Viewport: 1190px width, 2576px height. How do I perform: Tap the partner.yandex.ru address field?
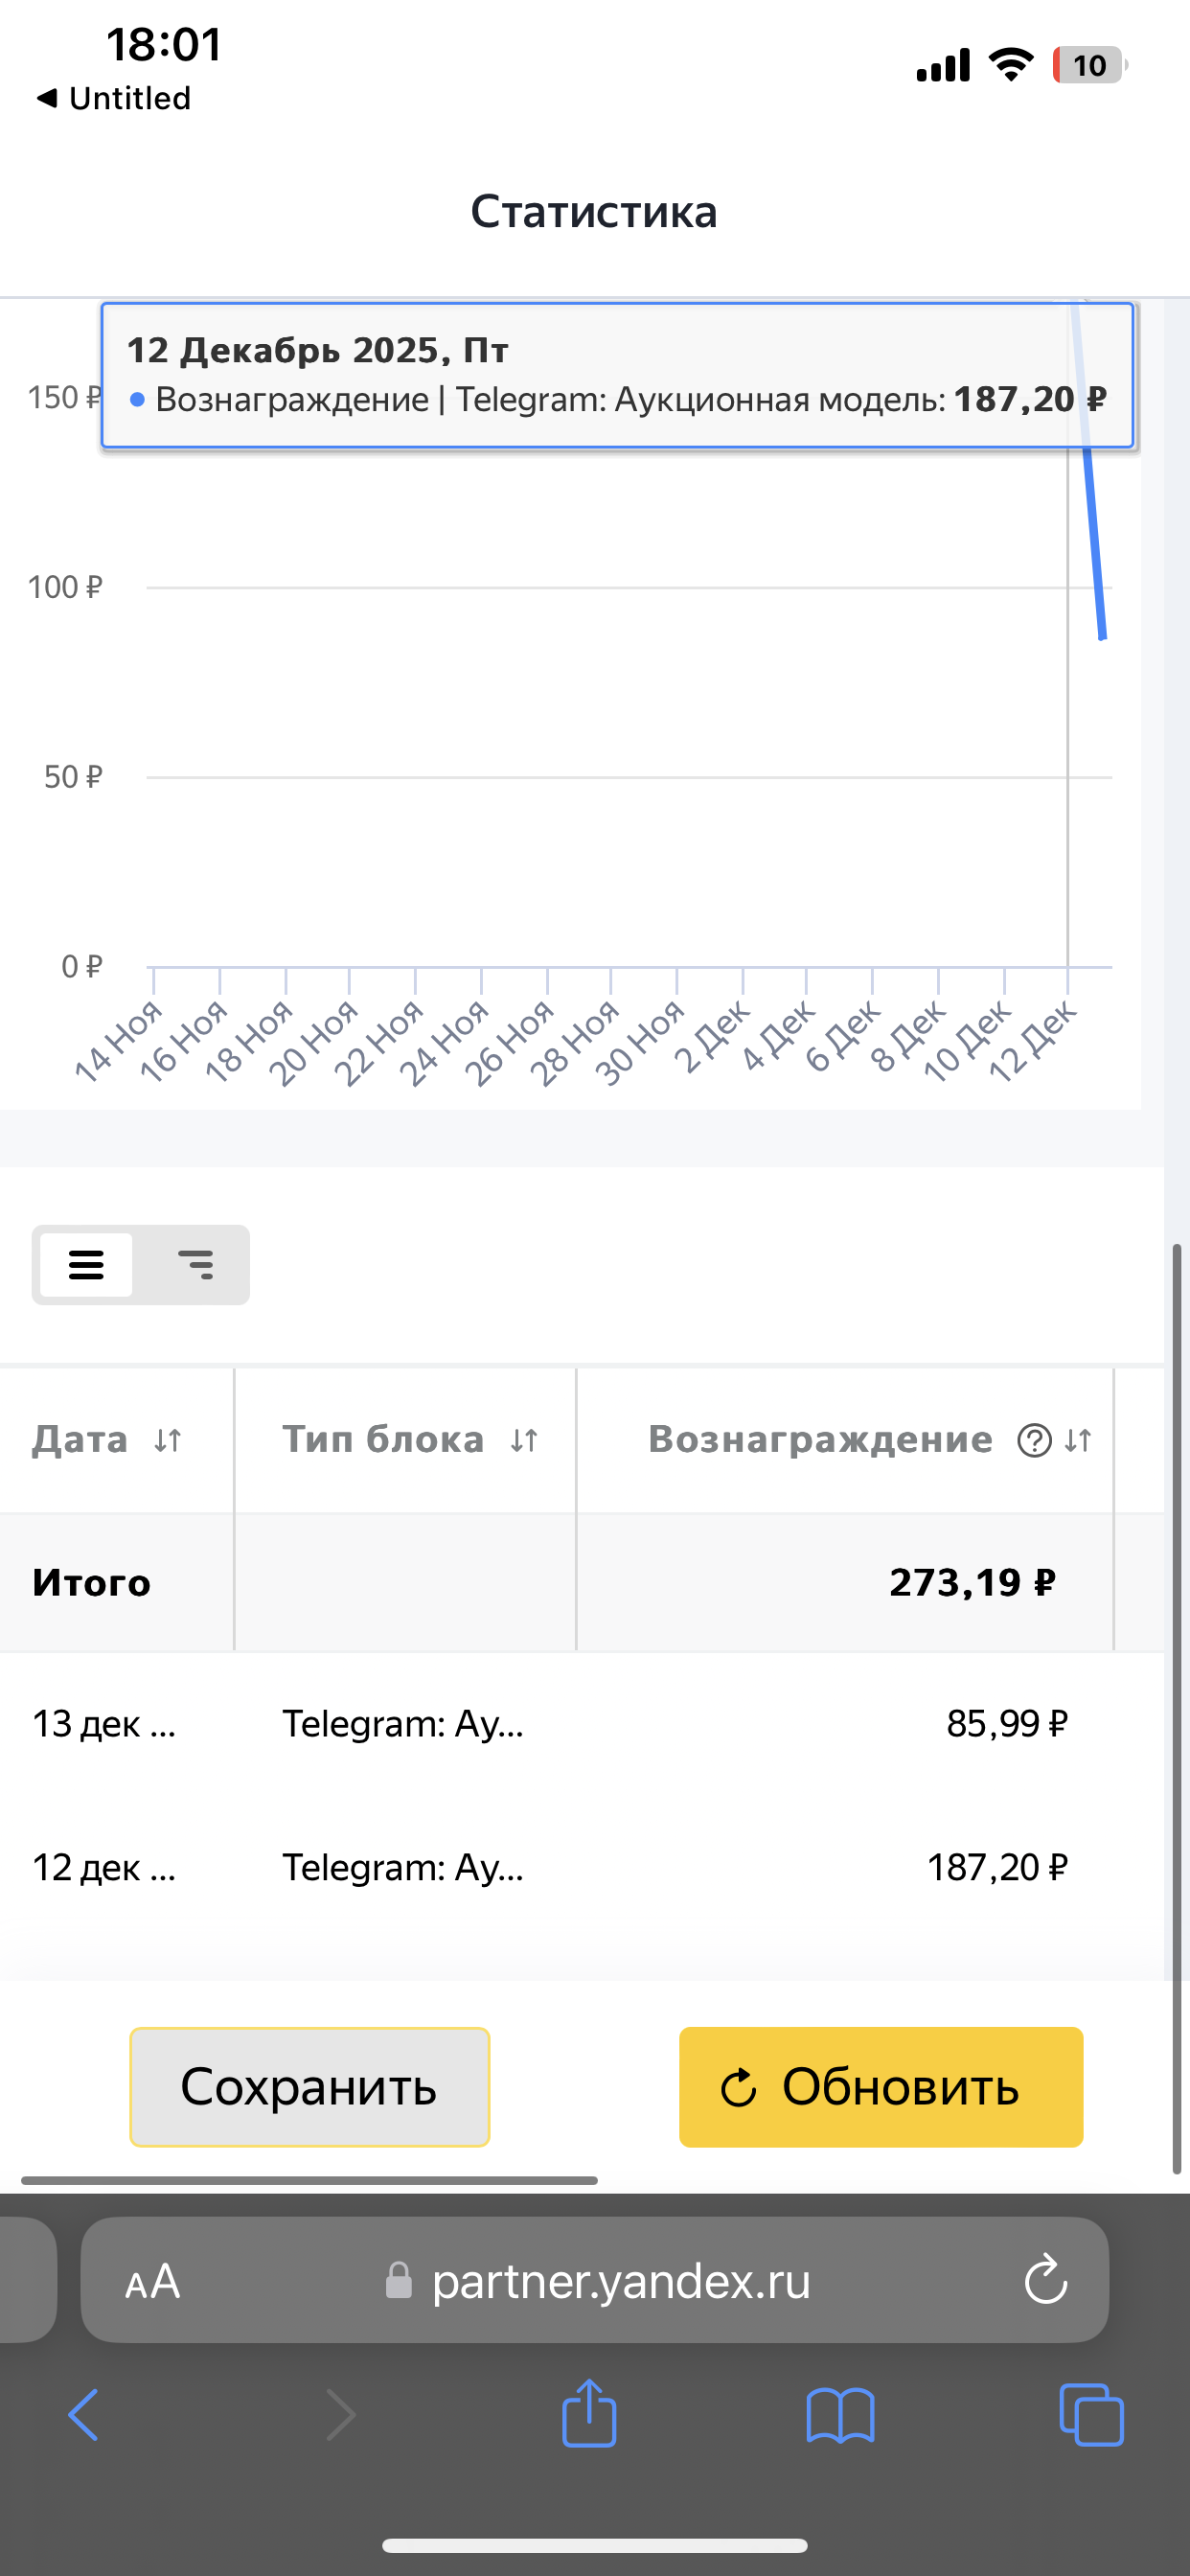(x=620, y=2281)
